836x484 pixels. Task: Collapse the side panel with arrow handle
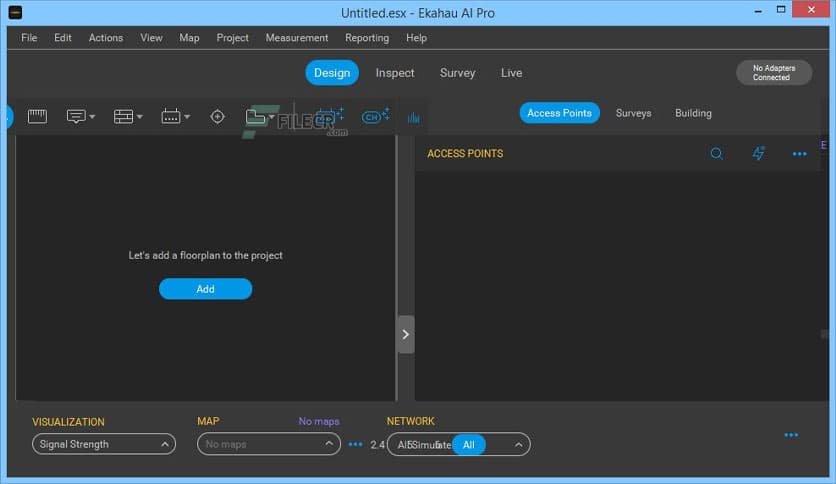tap(405, 334)
